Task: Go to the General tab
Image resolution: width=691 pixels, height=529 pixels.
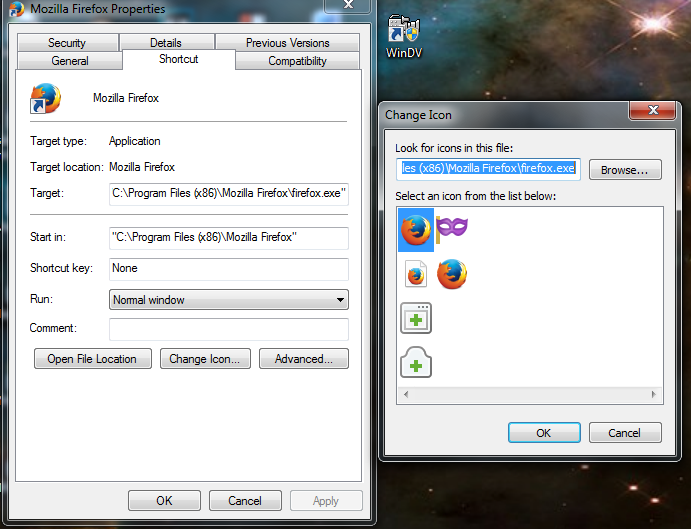Action: pos(70,61)
